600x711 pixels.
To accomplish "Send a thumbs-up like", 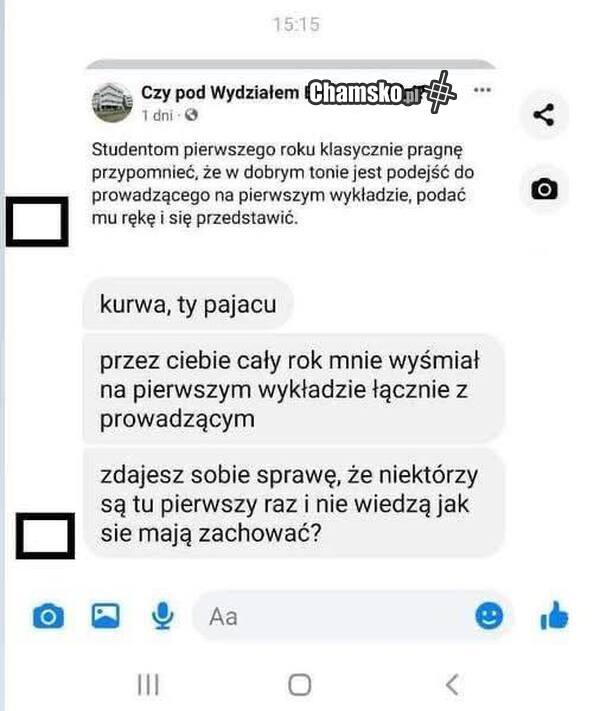I will 554,616.
